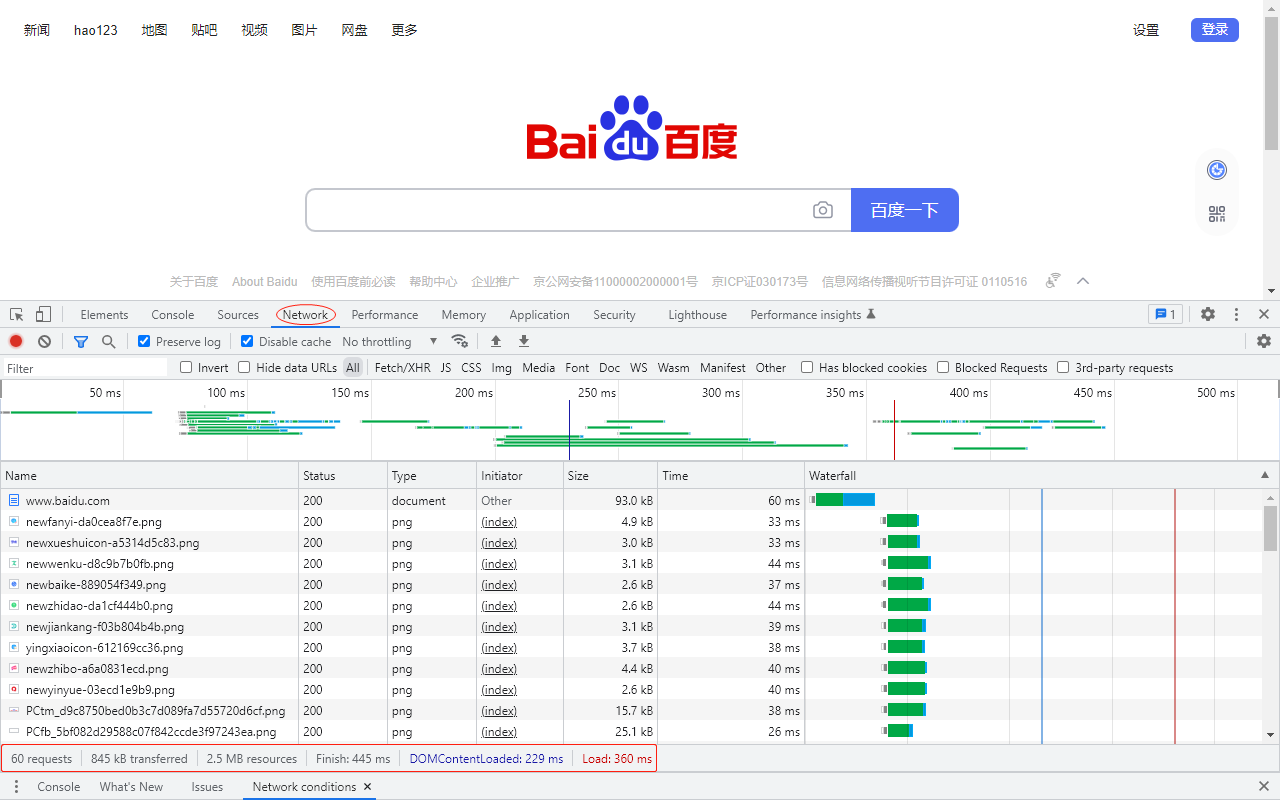1280x800 pixels.
Task: Open the 更多 menu
Action: point(404,30)
